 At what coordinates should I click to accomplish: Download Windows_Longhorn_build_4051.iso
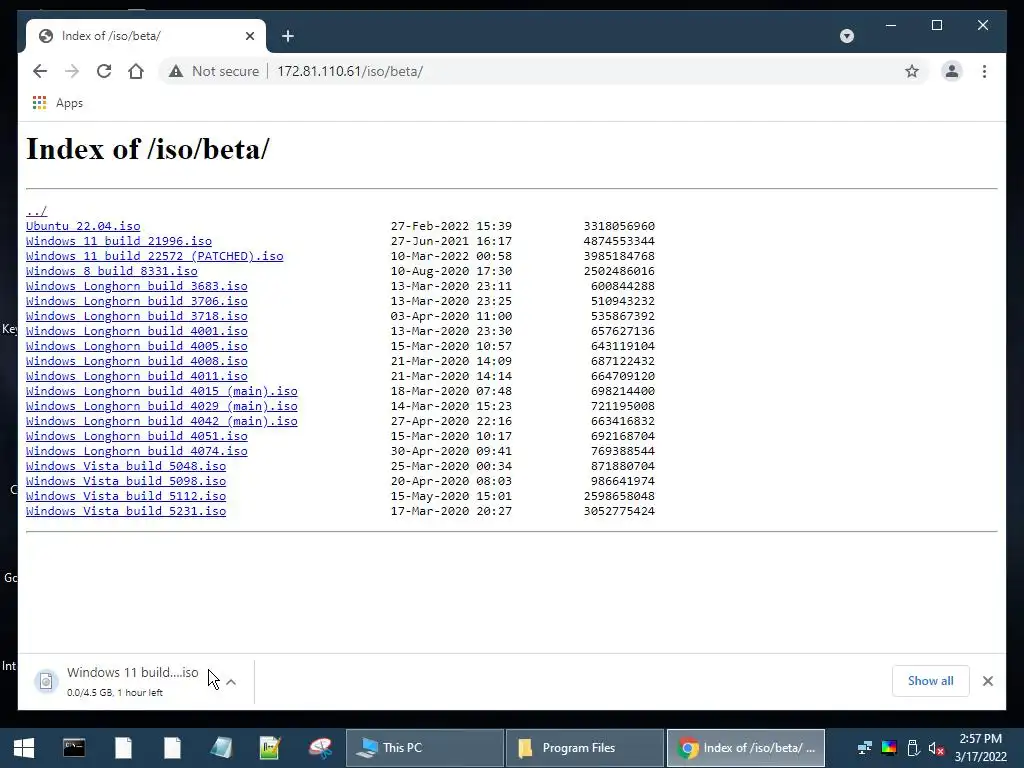point(136,436)
